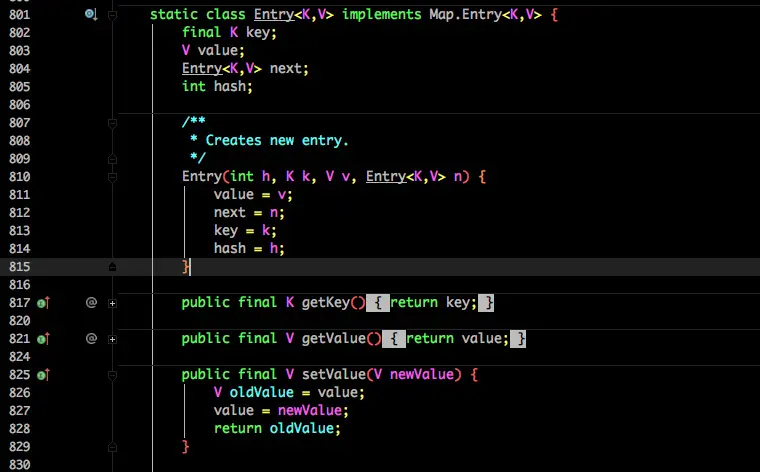This screenshot has height=472, width=760.
Task: Click line number 801 in the gutter
Action: pos(19,15)
